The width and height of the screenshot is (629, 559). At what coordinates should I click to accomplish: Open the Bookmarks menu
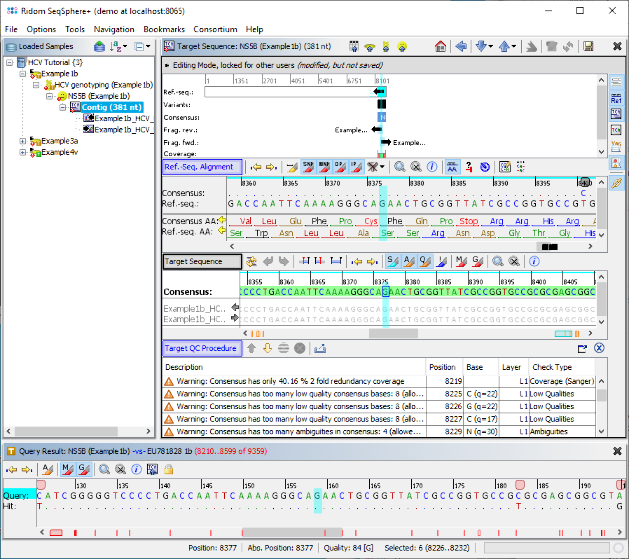coord(164,29)
